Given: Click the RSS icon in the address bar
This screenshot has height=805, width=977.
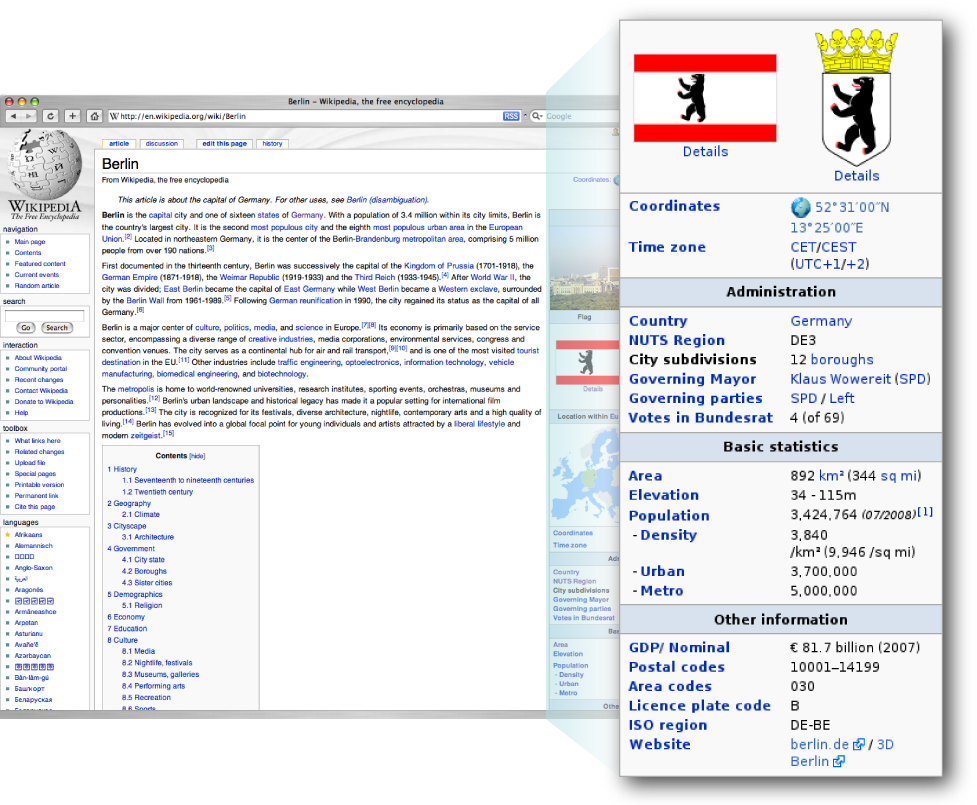Looking at the screenshot, I should [511, 115].
